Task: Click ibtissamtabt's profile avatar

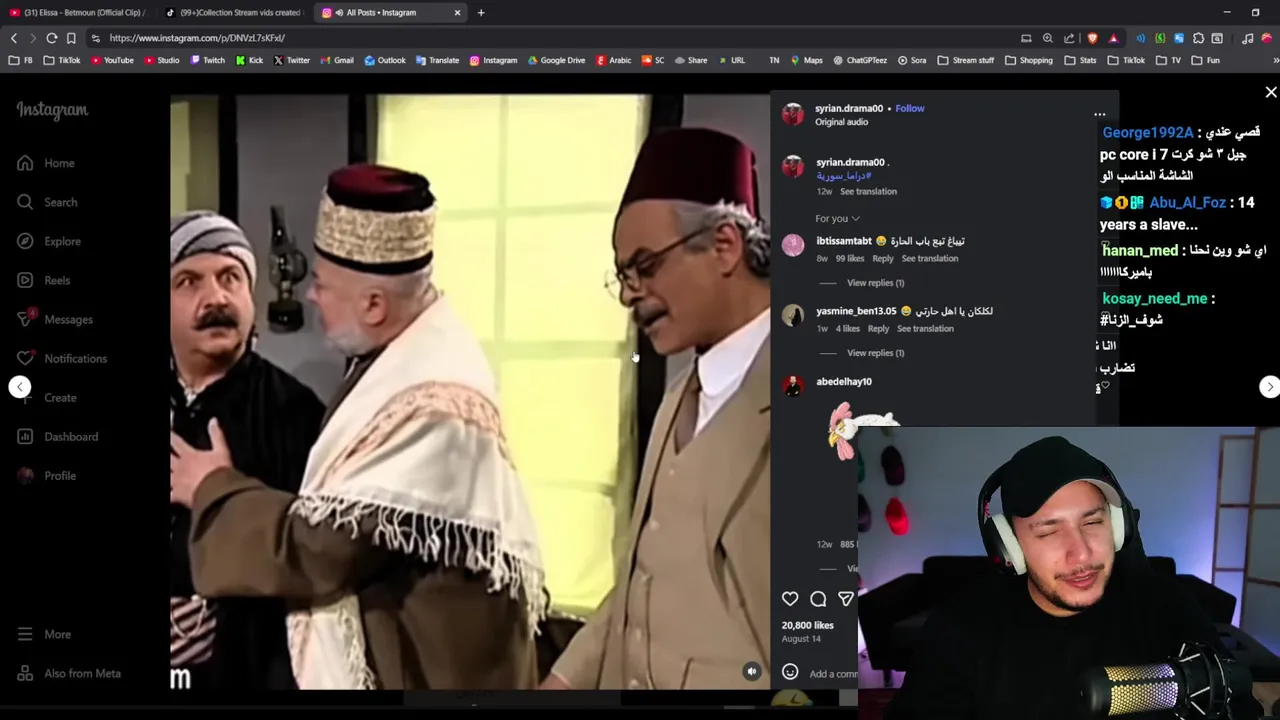Action: point(793,246)
